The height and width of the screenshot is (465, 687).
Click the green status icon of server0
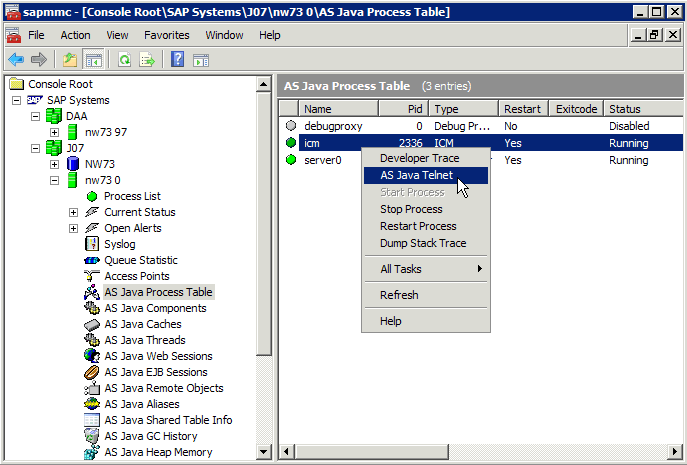(x=290, y=160)
